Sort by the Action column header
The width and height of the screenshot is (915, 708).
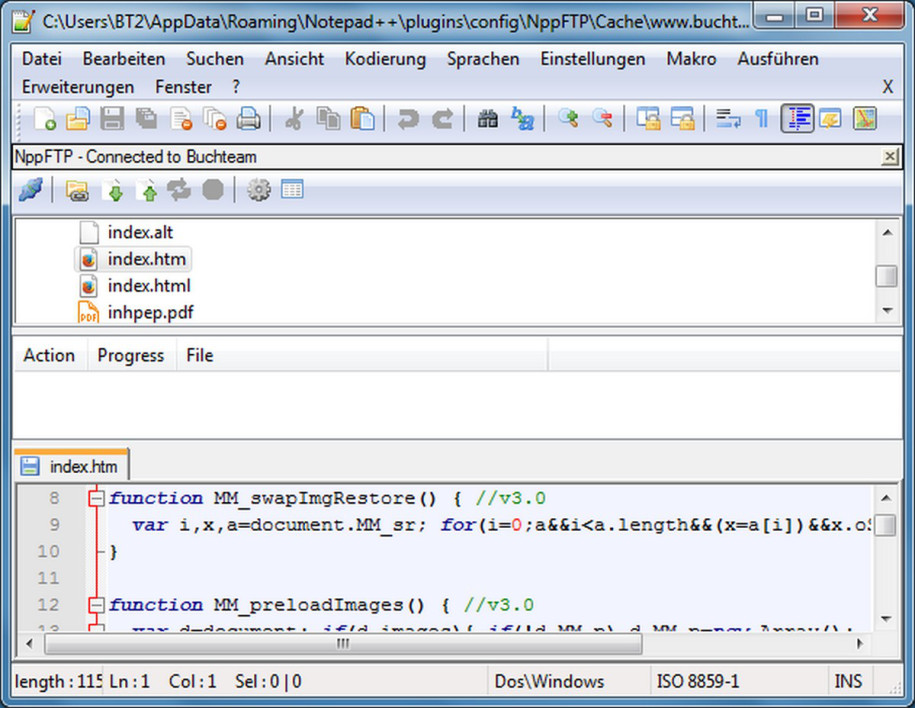pyautogui.click(x=50, y=355)
